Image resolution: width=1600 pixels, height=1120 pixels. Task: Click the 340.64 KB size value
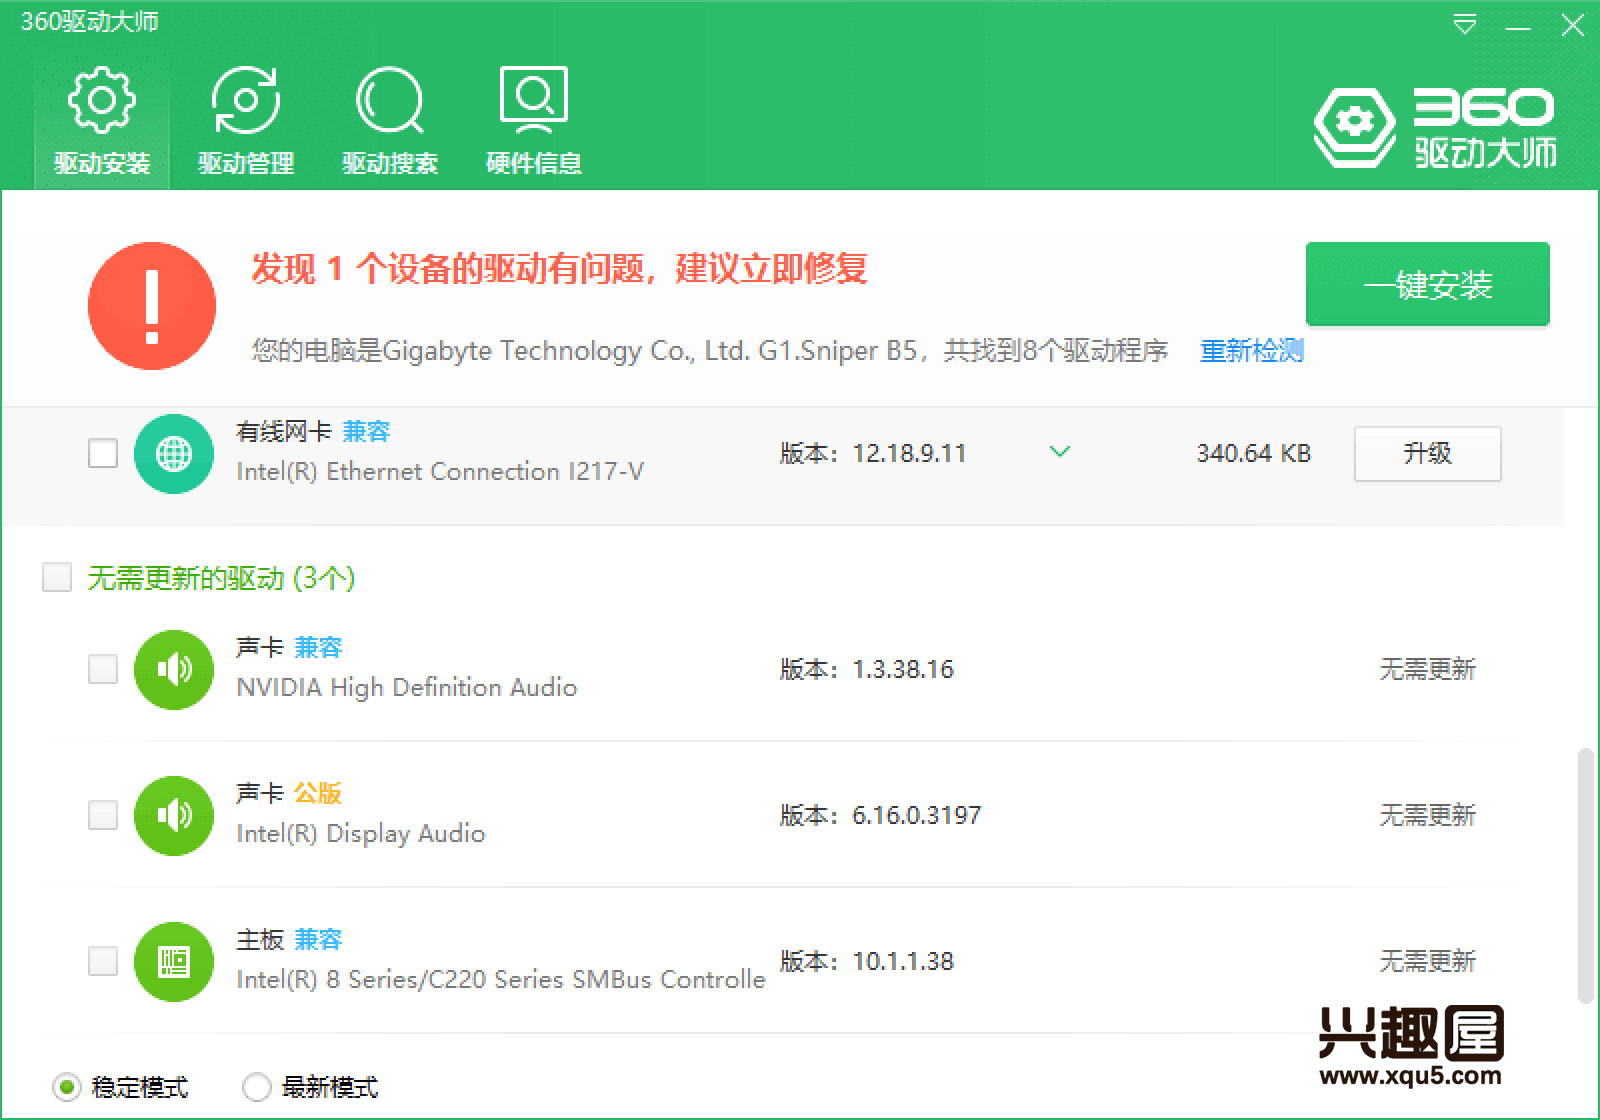(1254, 453)
